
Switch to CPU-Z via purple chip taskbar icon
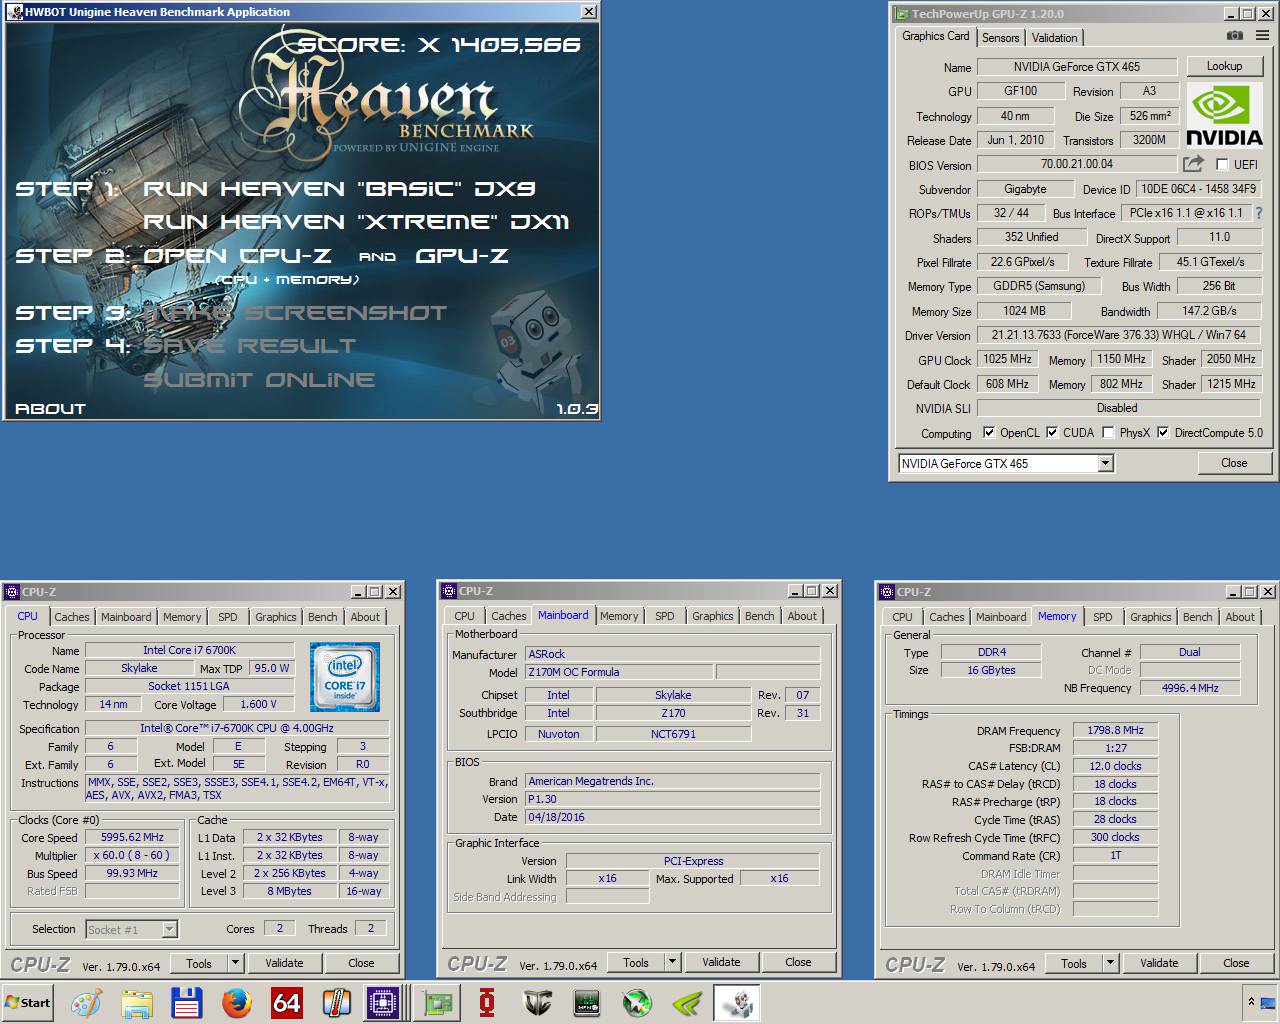tap(384, 1003)
